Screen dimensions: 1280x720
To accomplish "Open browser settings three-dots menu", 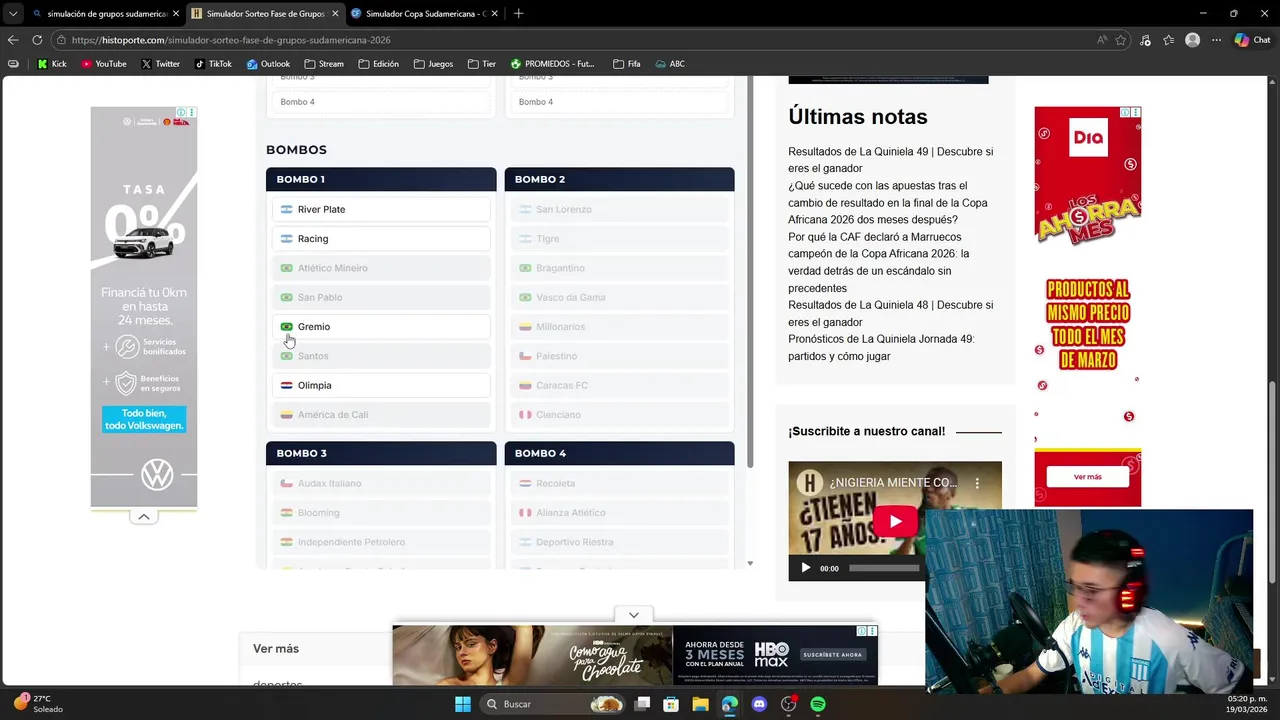I will (1216, 40).
